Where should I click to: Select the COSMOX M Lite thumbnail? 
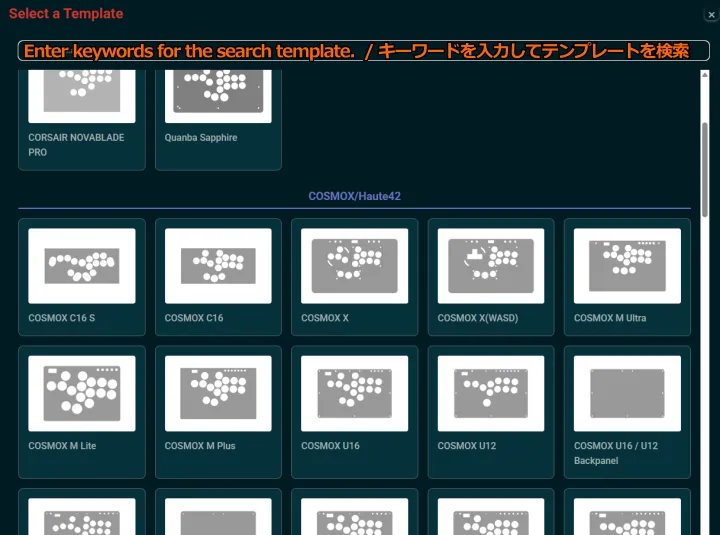click(x=82, y=394)
